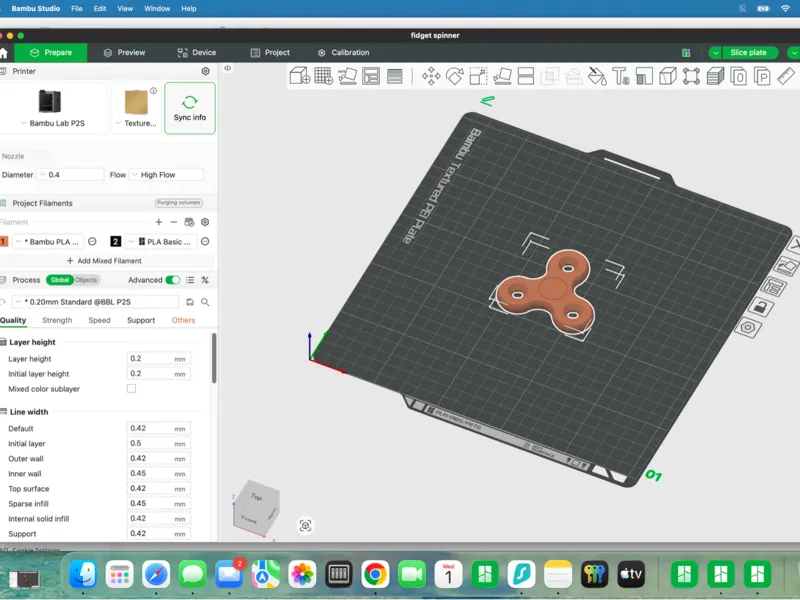800x600 pixels.
Task: Open the variable layer height tool
Action: [394, 76]
